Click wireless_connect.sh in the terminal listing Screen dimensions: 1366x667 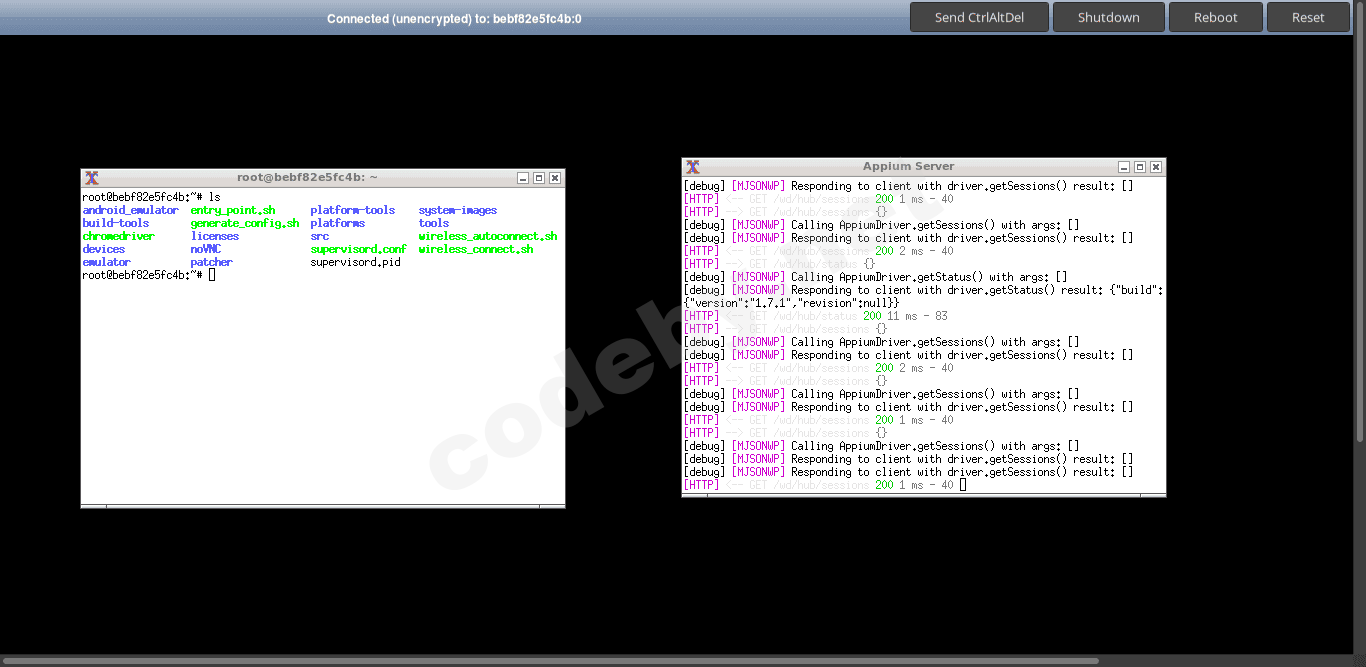coord(475,249)
